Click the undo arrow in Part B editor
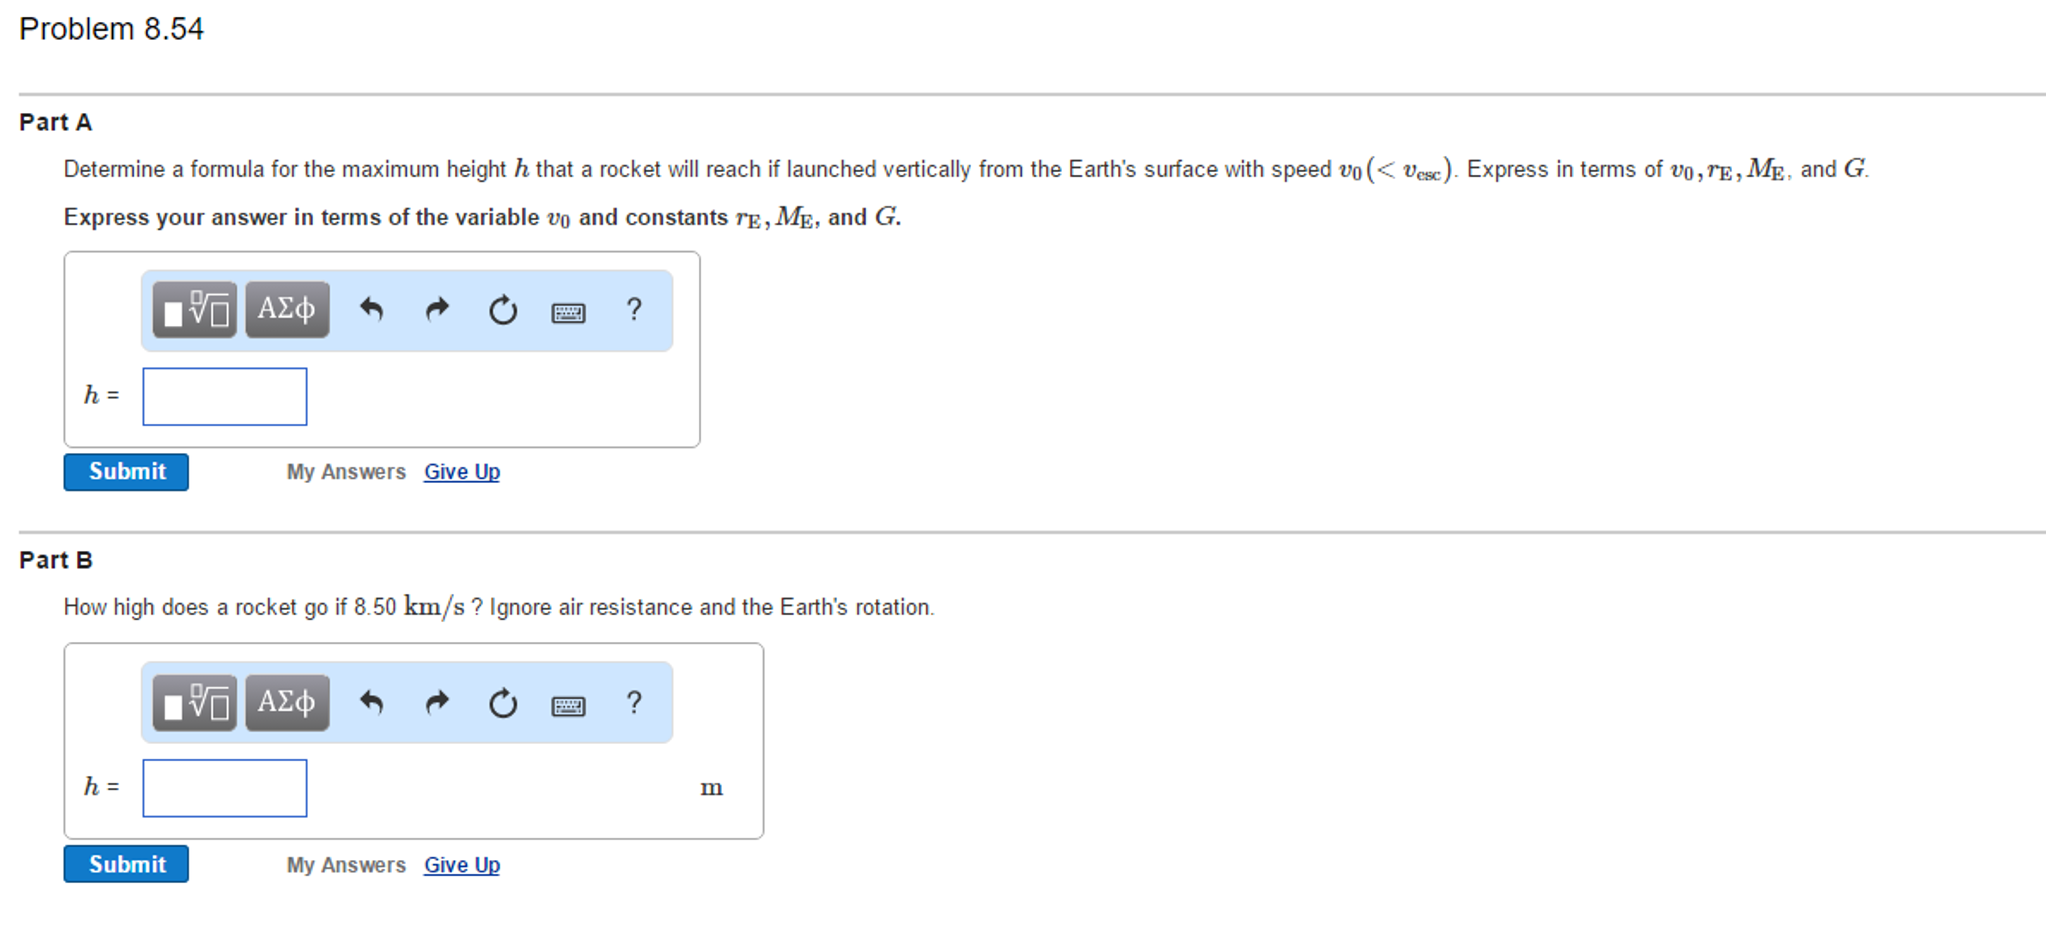The image size is (2046, 948). [x=372, y=703]
